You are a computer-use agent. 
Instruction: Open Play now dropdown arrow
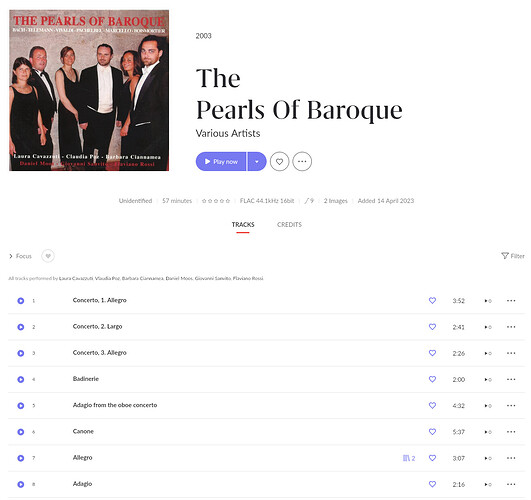click(x=257, y=162)
